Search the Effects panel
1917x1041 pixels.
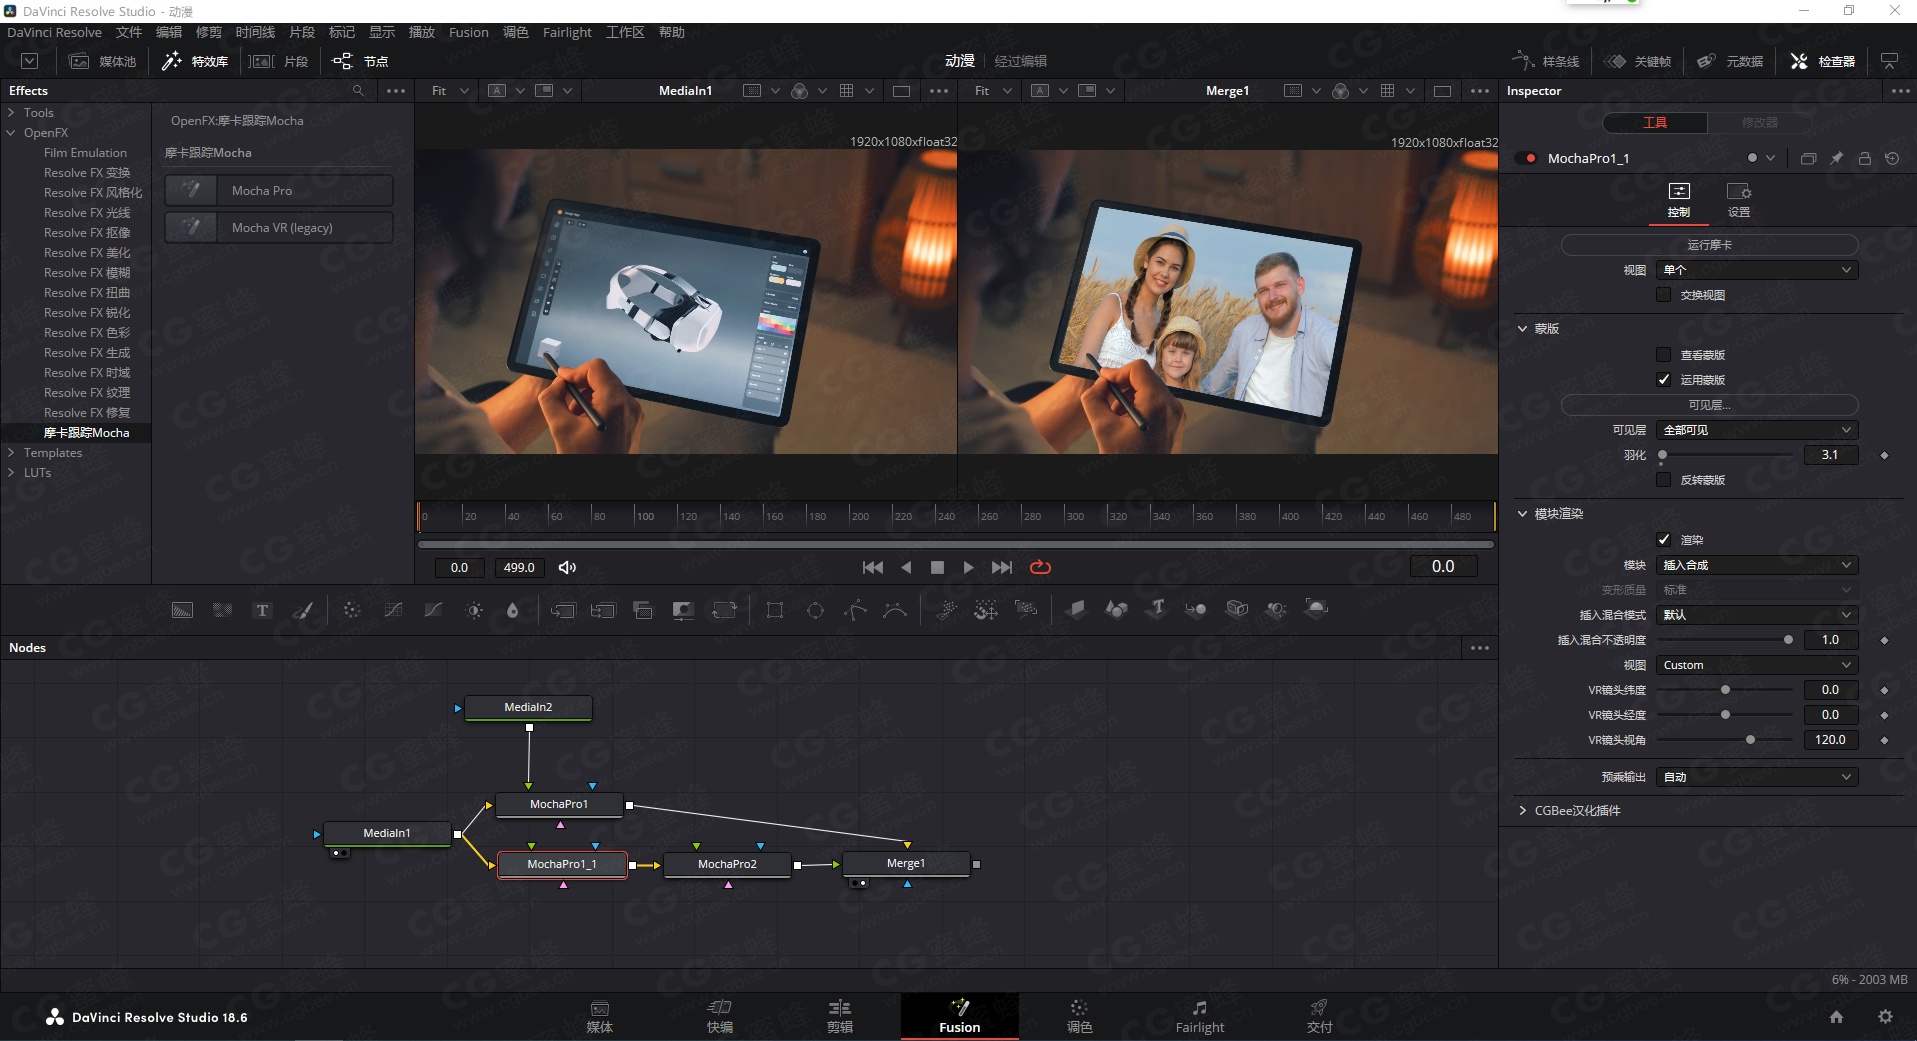tap(358, 90)
